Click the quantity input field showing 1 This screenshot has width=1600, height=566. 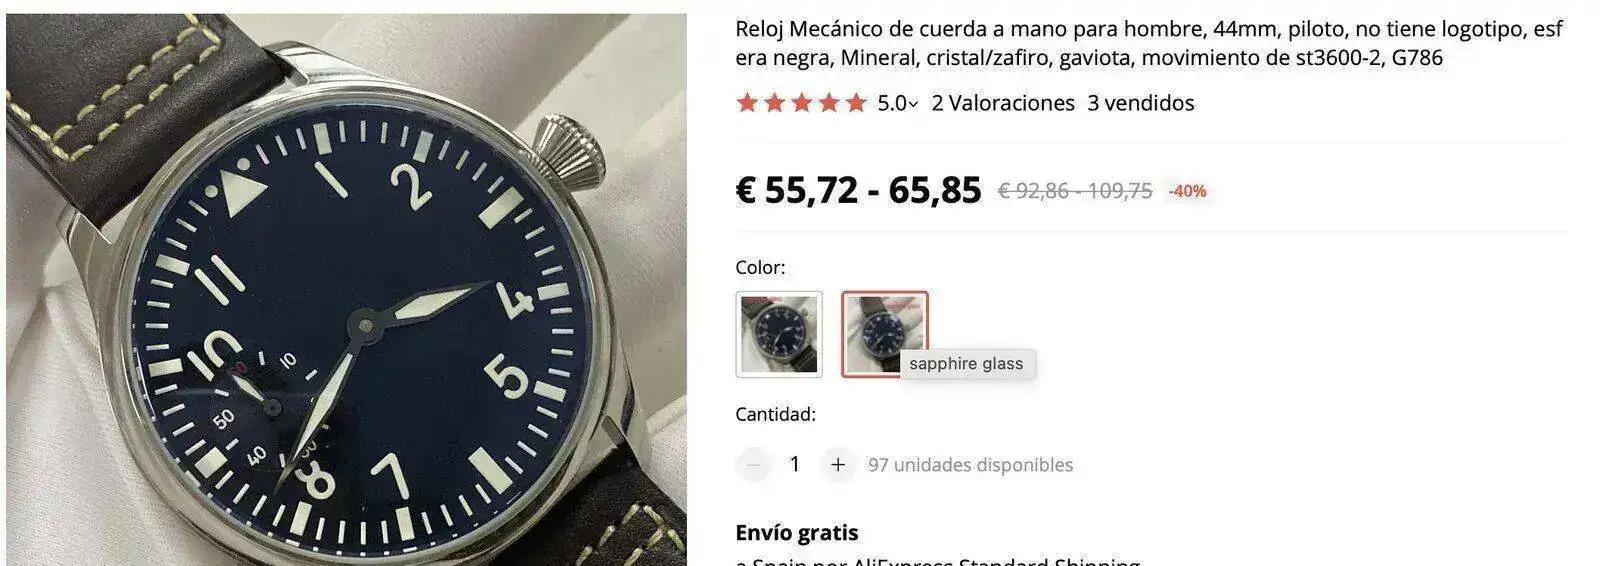[795, 464]
